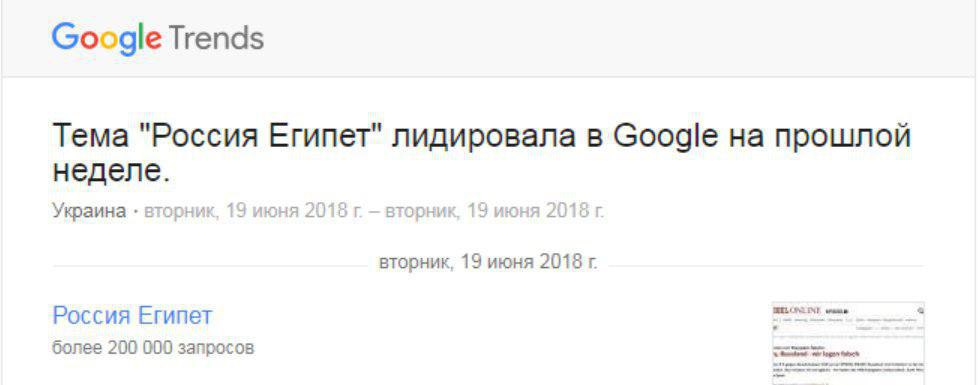
Task: Click the headline about Россия Египет
Action: point(481,153)
